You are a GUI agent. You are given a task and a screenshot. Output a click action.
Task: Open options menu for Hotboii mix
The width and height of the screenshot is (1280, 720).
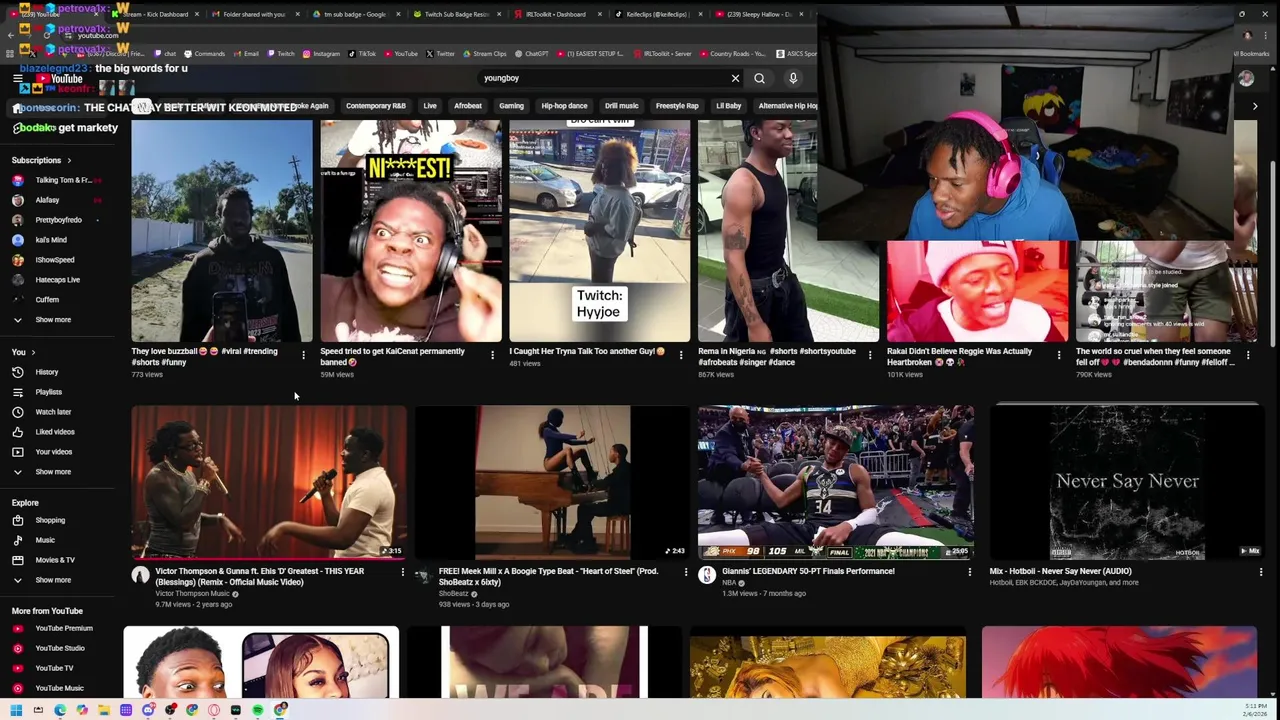pyautogui.click(x=1261, y=572)
